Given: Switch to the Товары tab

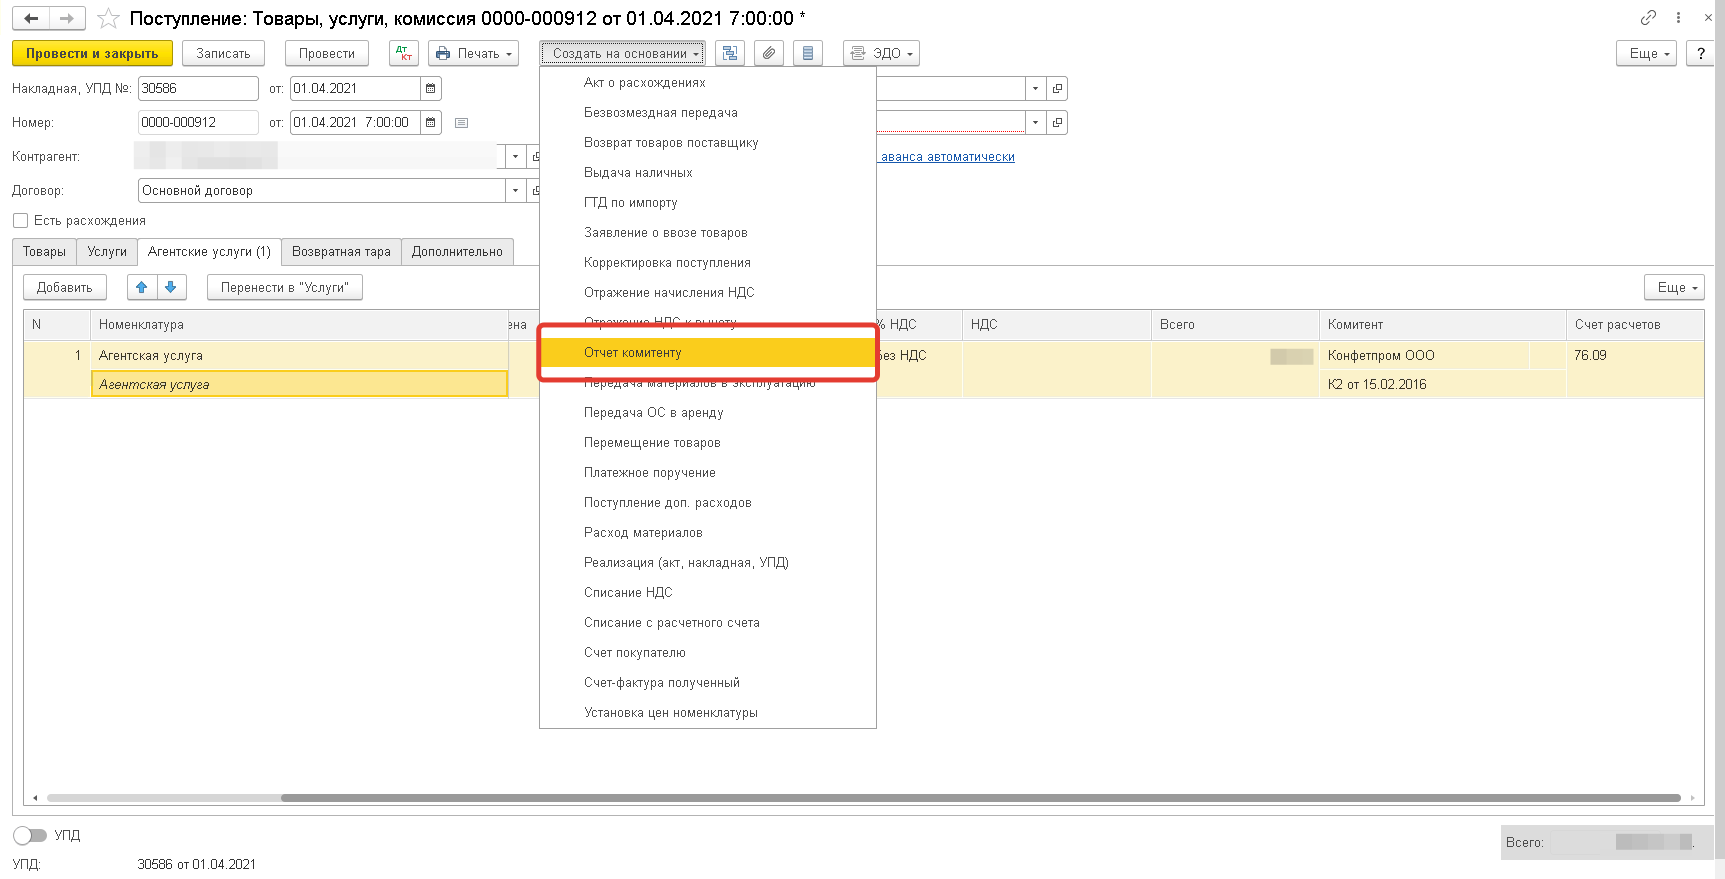Looking at the screenshot, I should pyautogui.click(x=44, y=252).
